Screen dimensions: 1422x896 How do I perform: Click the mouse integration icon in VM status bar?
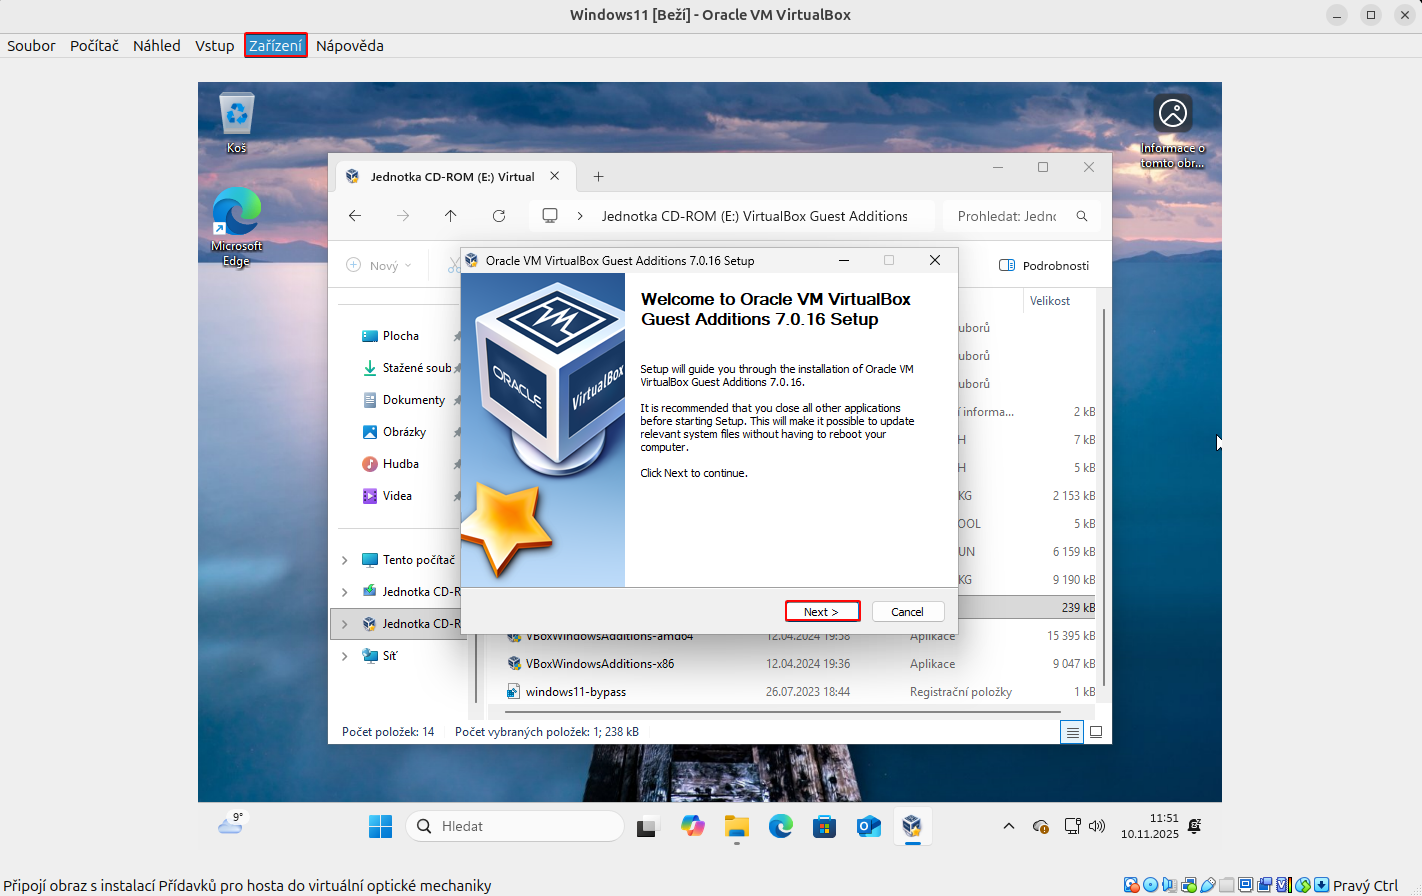tap(1302, 885)
